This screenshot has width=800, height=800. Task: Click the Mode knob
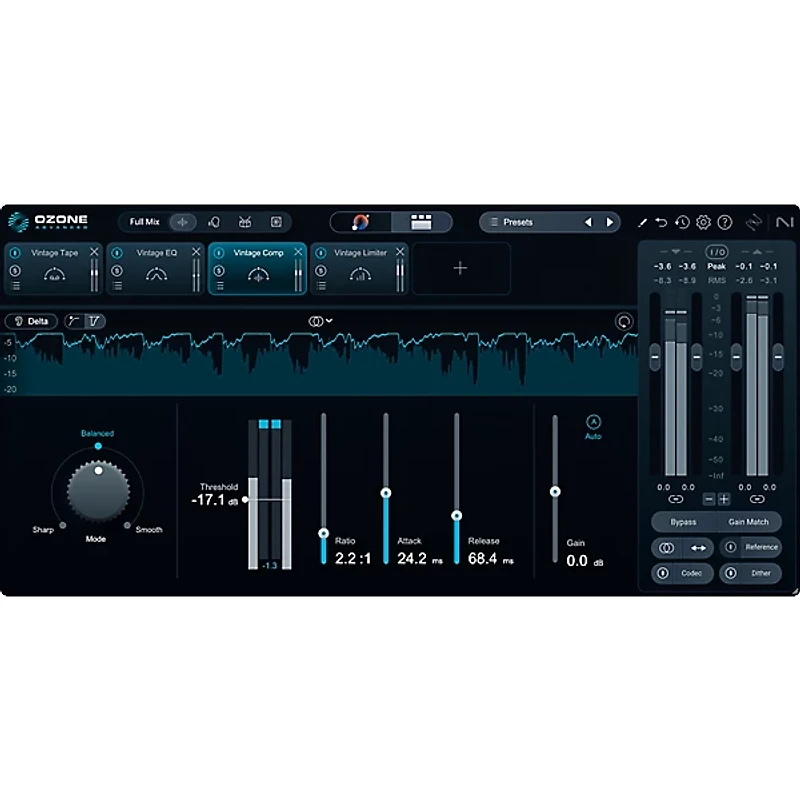(x=98, y=491)
